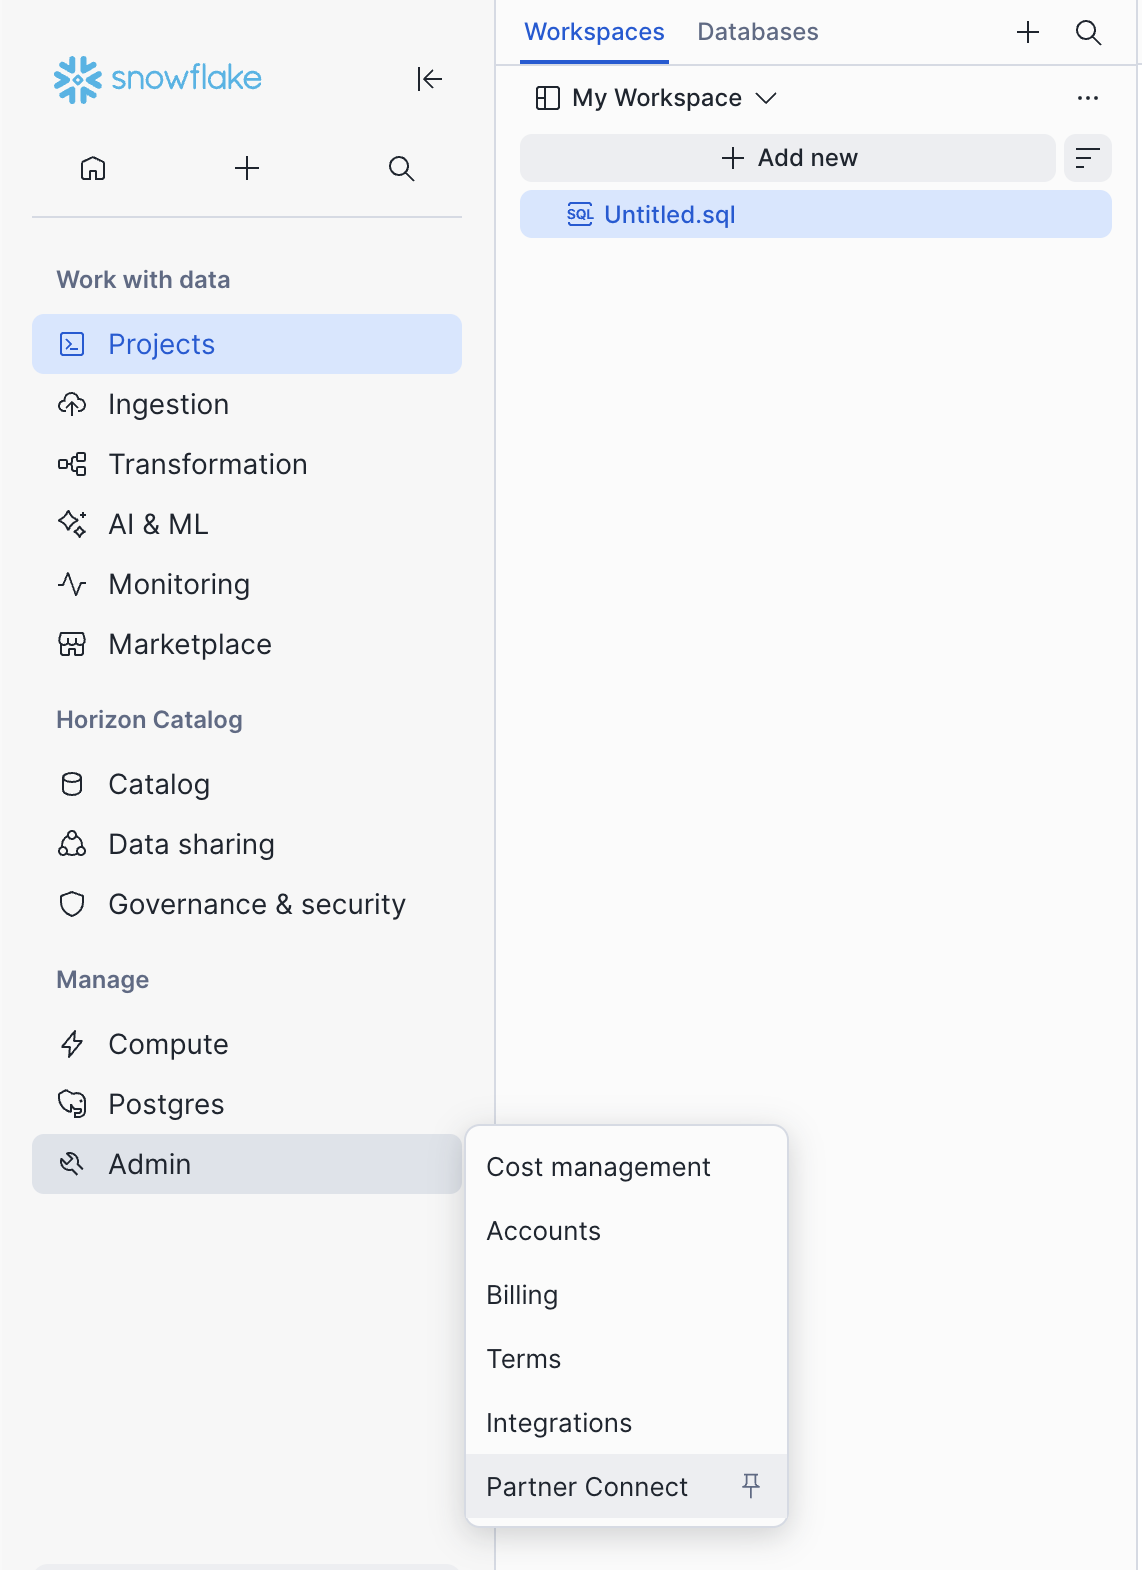Click the Compute lightning bolt icon
The image size is (1142, 1570).
point(72,1044)
